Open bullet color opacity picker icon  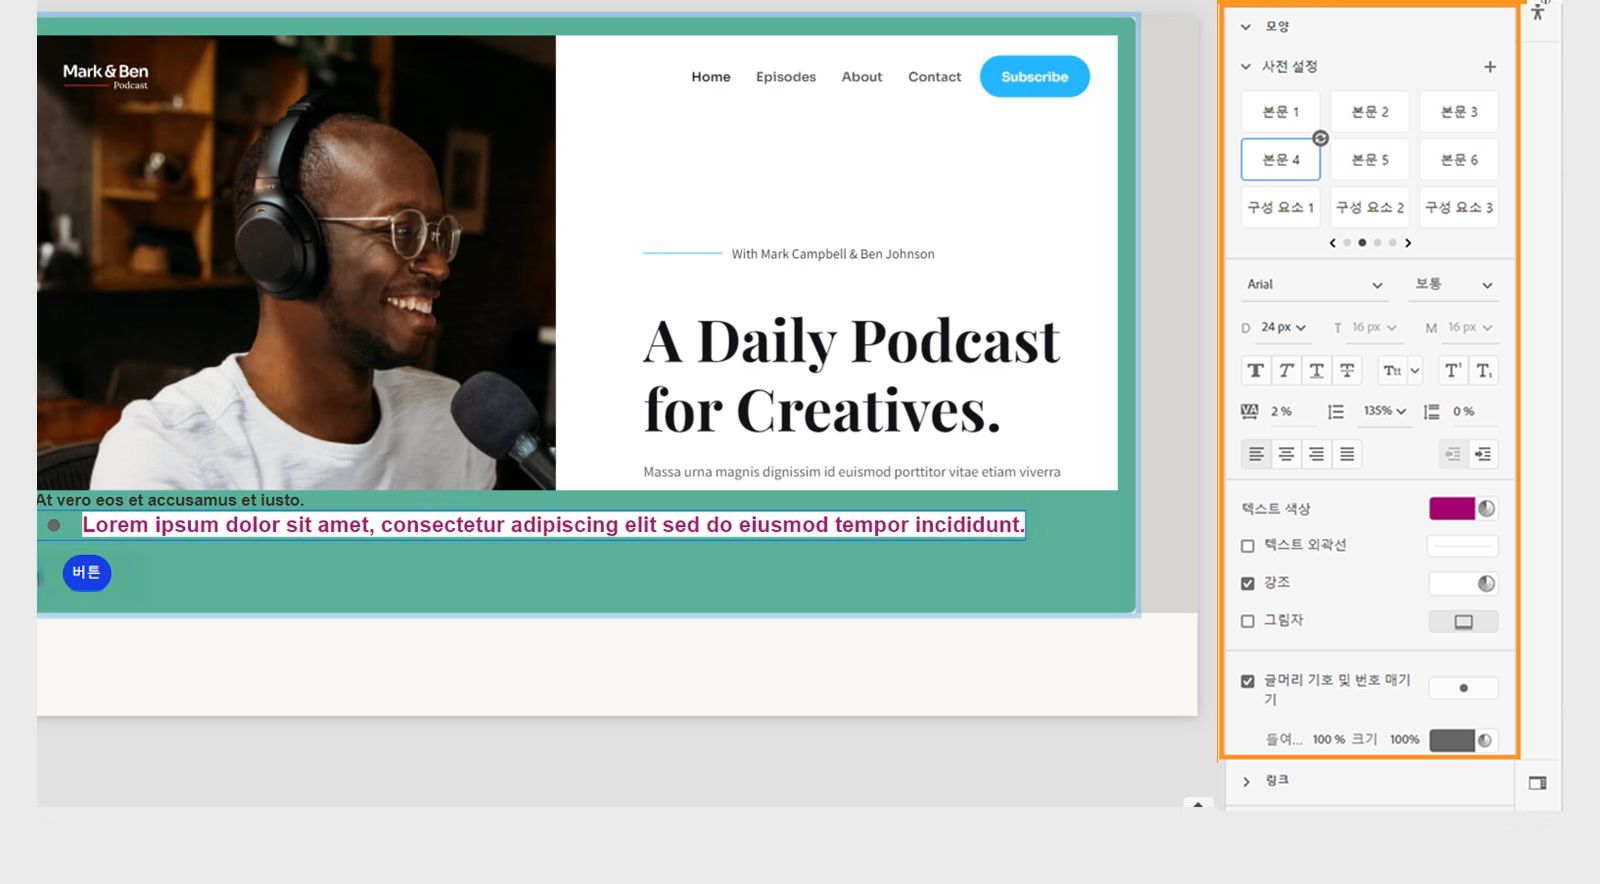(1485, 740)
